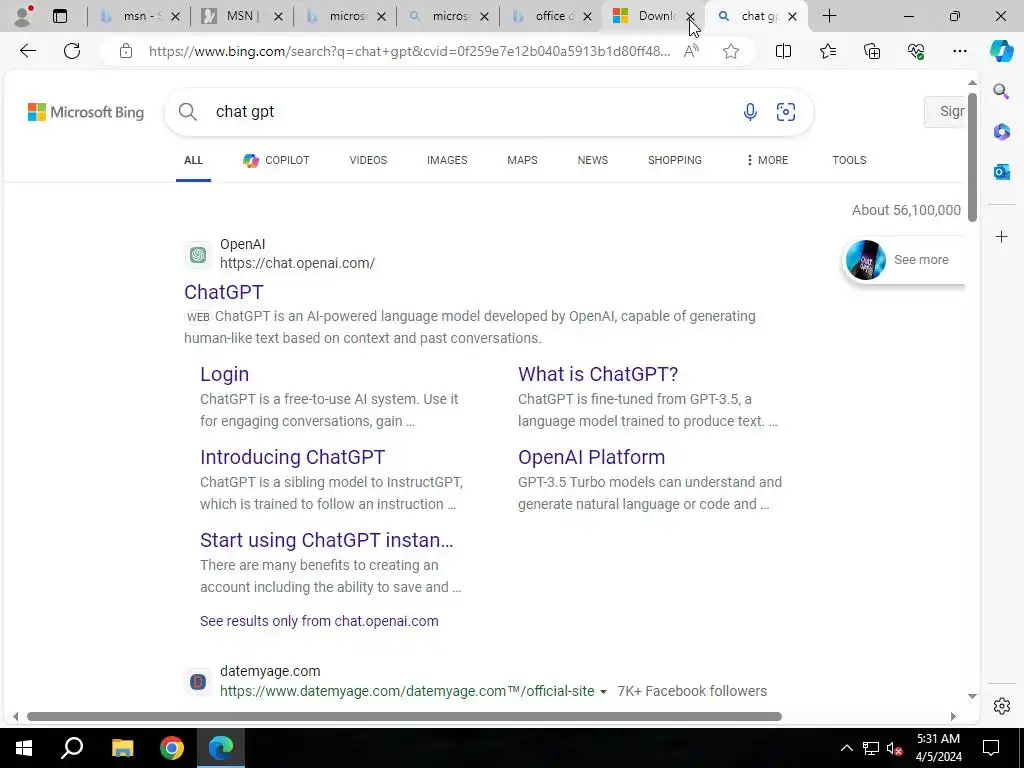1024x768 pixels.
Task: Close the MSN tab
Action: pyautogui.click(x=278, y=16)
